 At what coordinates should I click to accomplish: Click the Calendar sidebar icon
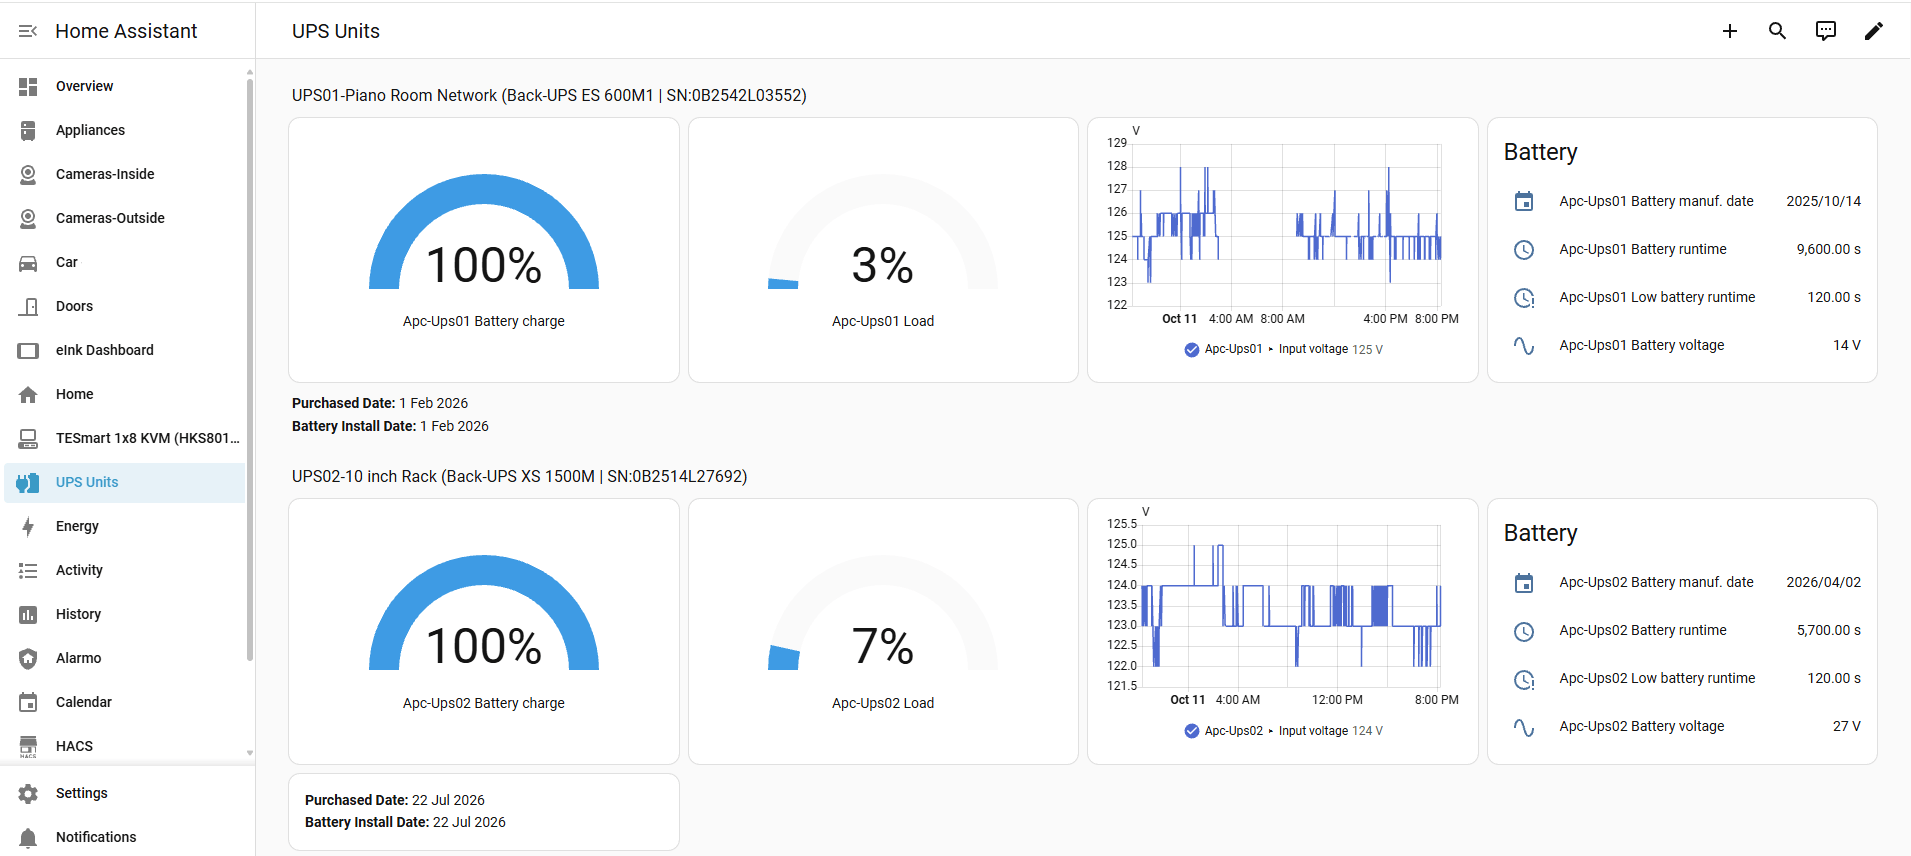tap(28, 703)
